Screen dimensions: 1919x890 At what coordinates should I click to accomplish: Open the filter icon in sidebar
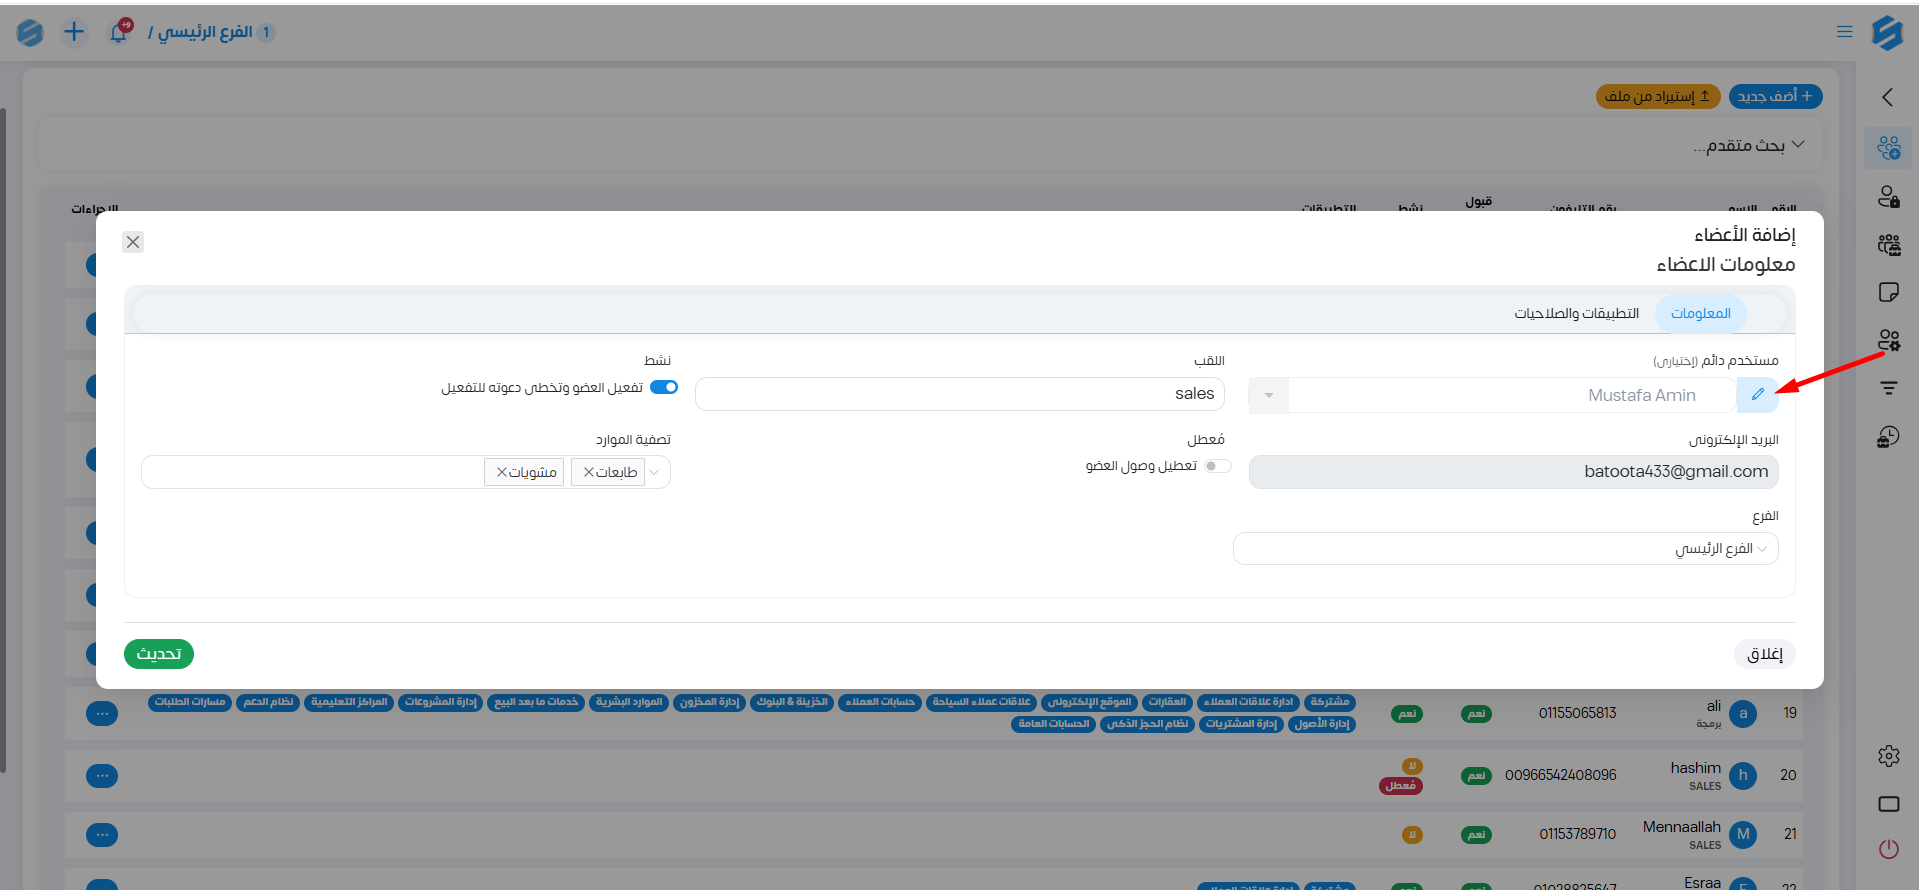(x=1888, y=388)
